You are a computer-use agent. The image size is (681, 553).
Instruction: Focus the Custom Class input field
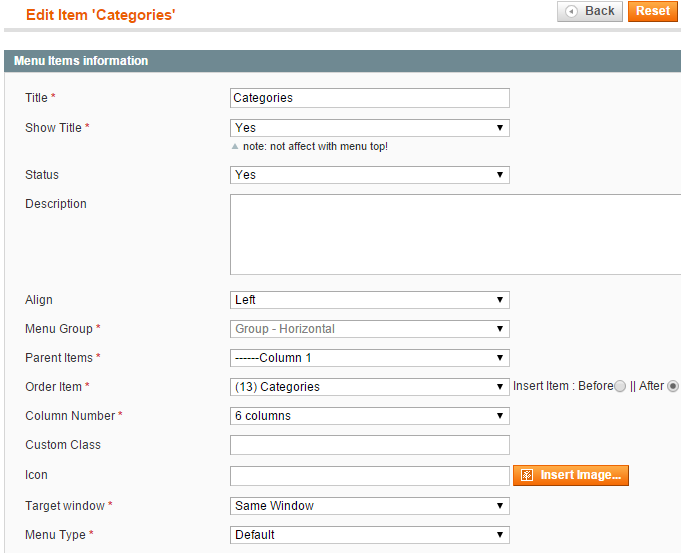[370, 445]
